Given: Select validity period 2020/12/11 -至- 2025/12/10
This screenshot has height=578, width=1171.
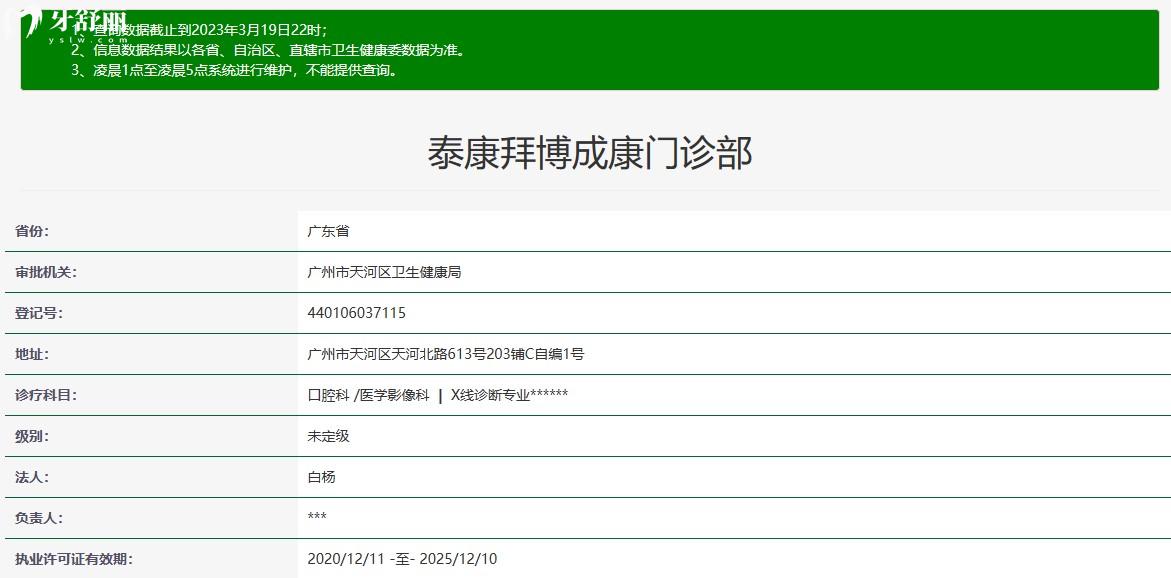Looking at the screenshot, I should point(403,559).
